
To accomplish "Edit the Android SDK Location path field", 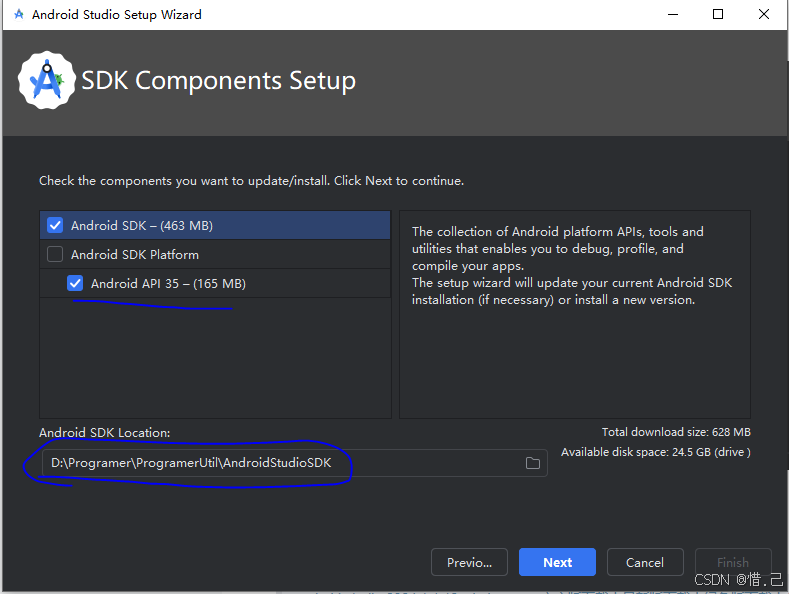I will click(294, 463).
